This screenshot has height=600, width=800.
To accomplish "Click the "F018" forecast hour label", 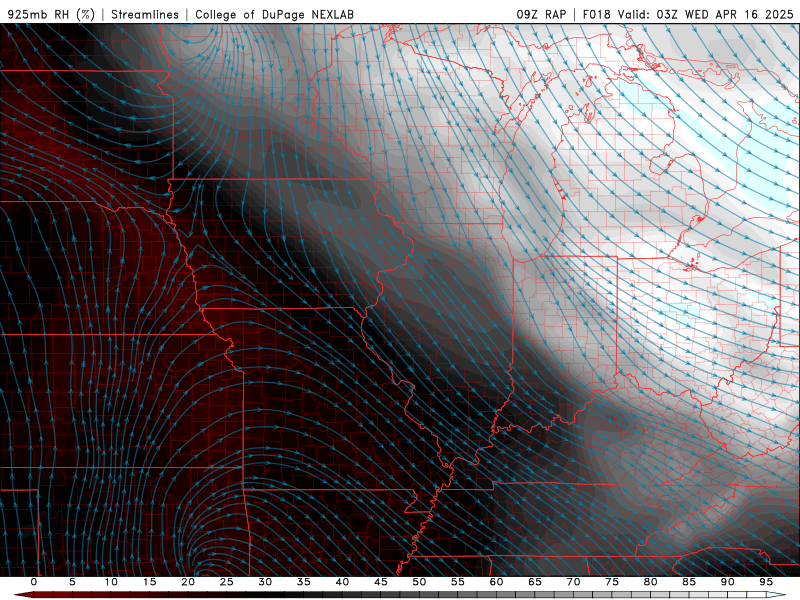I will point(596,14).
